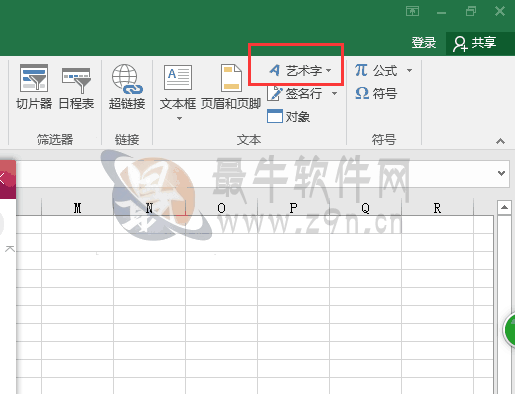This screenshot has width=515, height=394.
Task: Click the Signature Line (签名行) icon
Action: click(275, 93)
